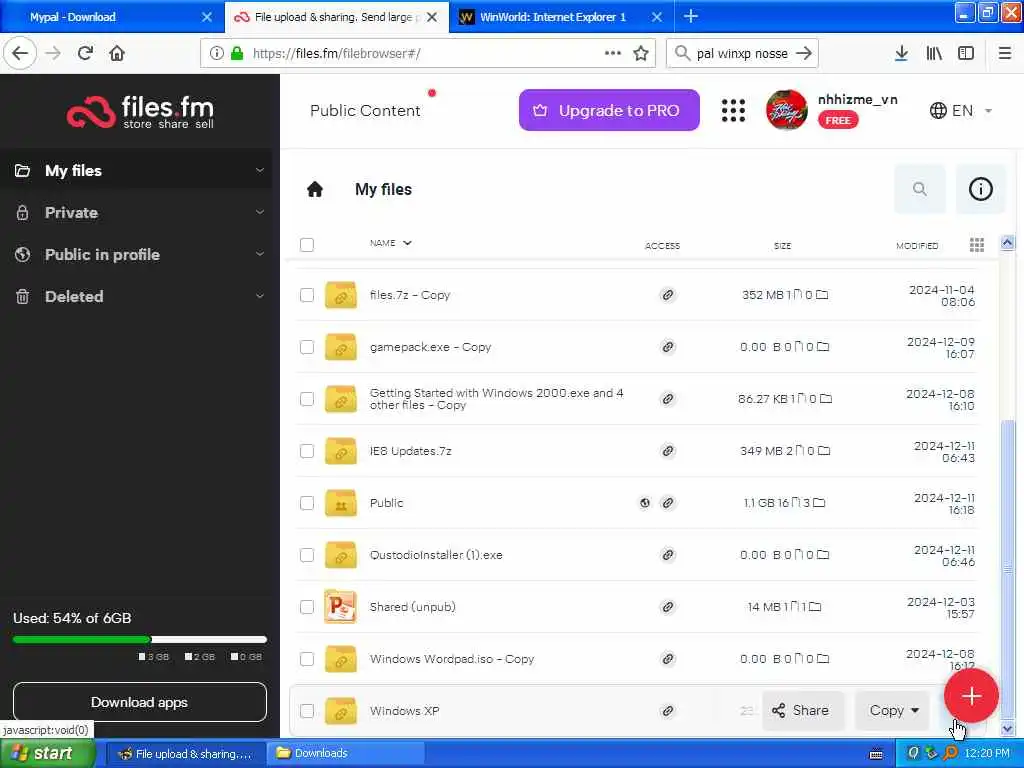The width and height of the screenshot is (1024, 768).
Task: Open the EN language dropdown
Action: point(961,110)
